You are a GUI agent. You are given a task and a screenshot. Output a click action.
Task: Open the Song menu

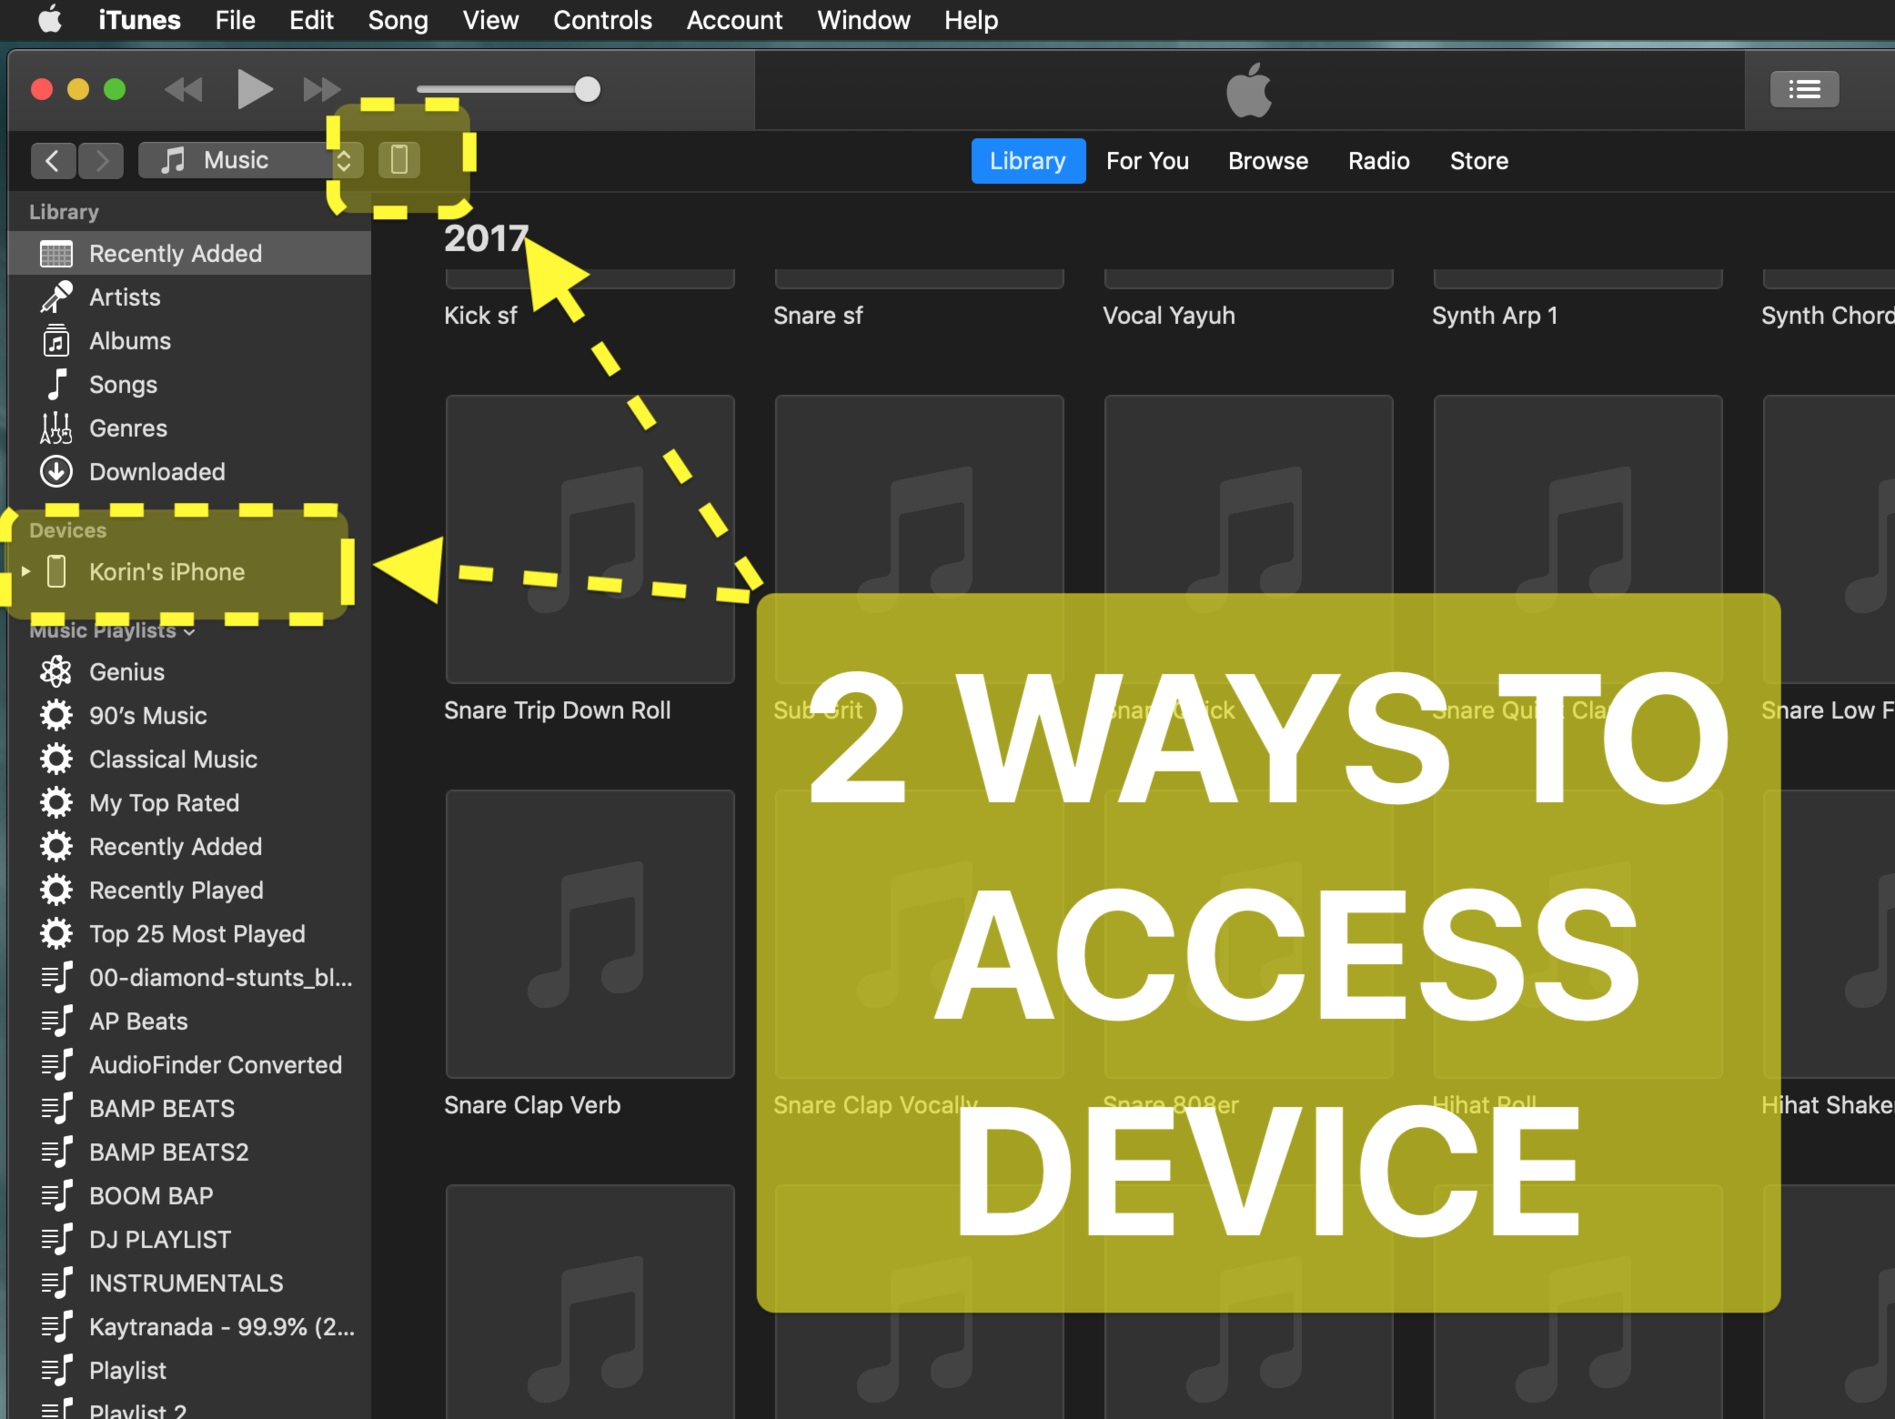[397, 20]
